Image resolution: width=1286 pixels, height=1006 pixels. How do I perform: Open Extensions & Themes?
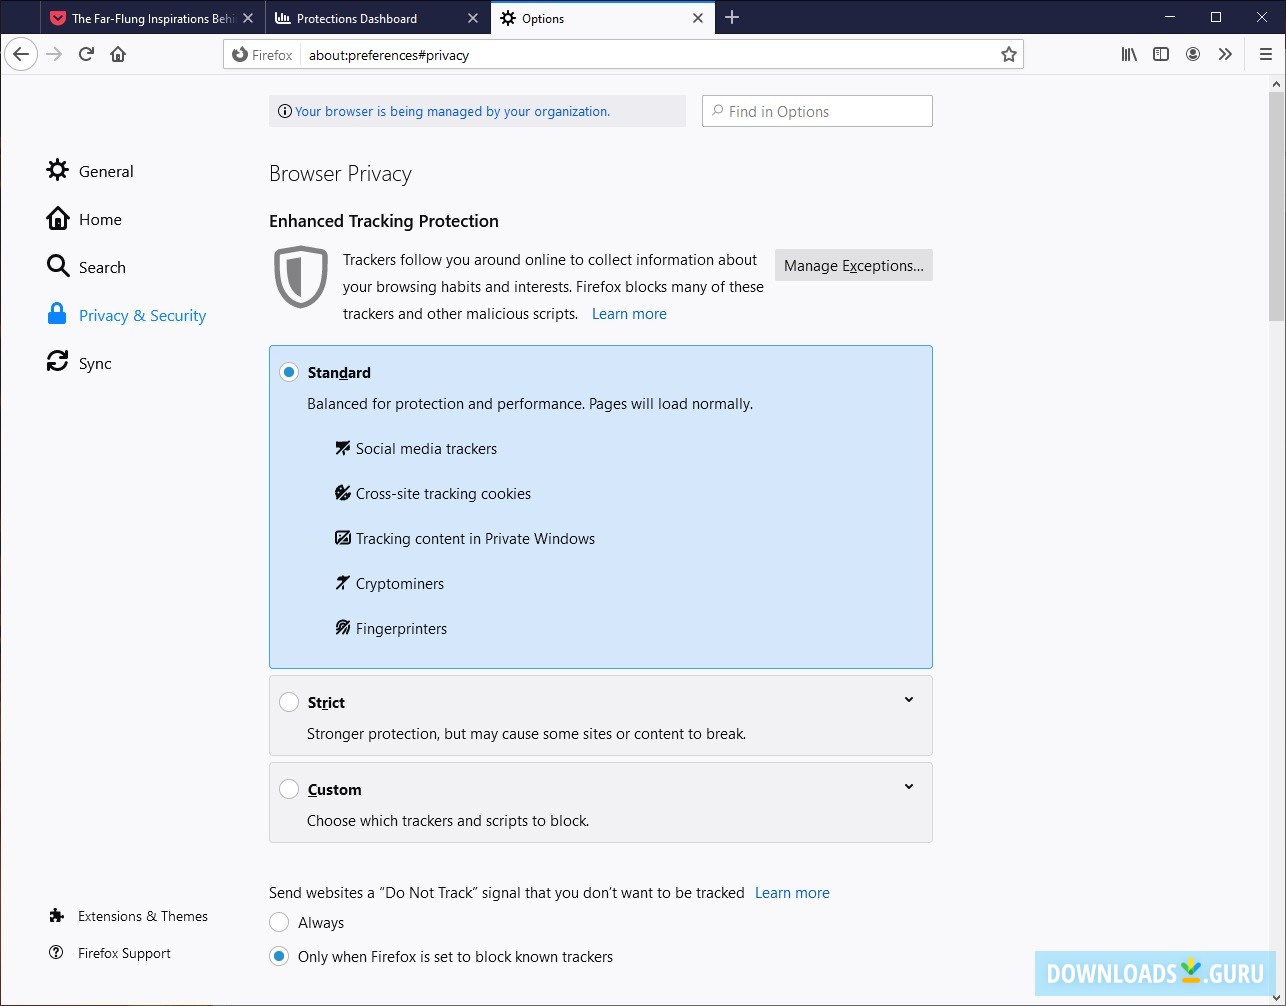(x=143, y=915)
